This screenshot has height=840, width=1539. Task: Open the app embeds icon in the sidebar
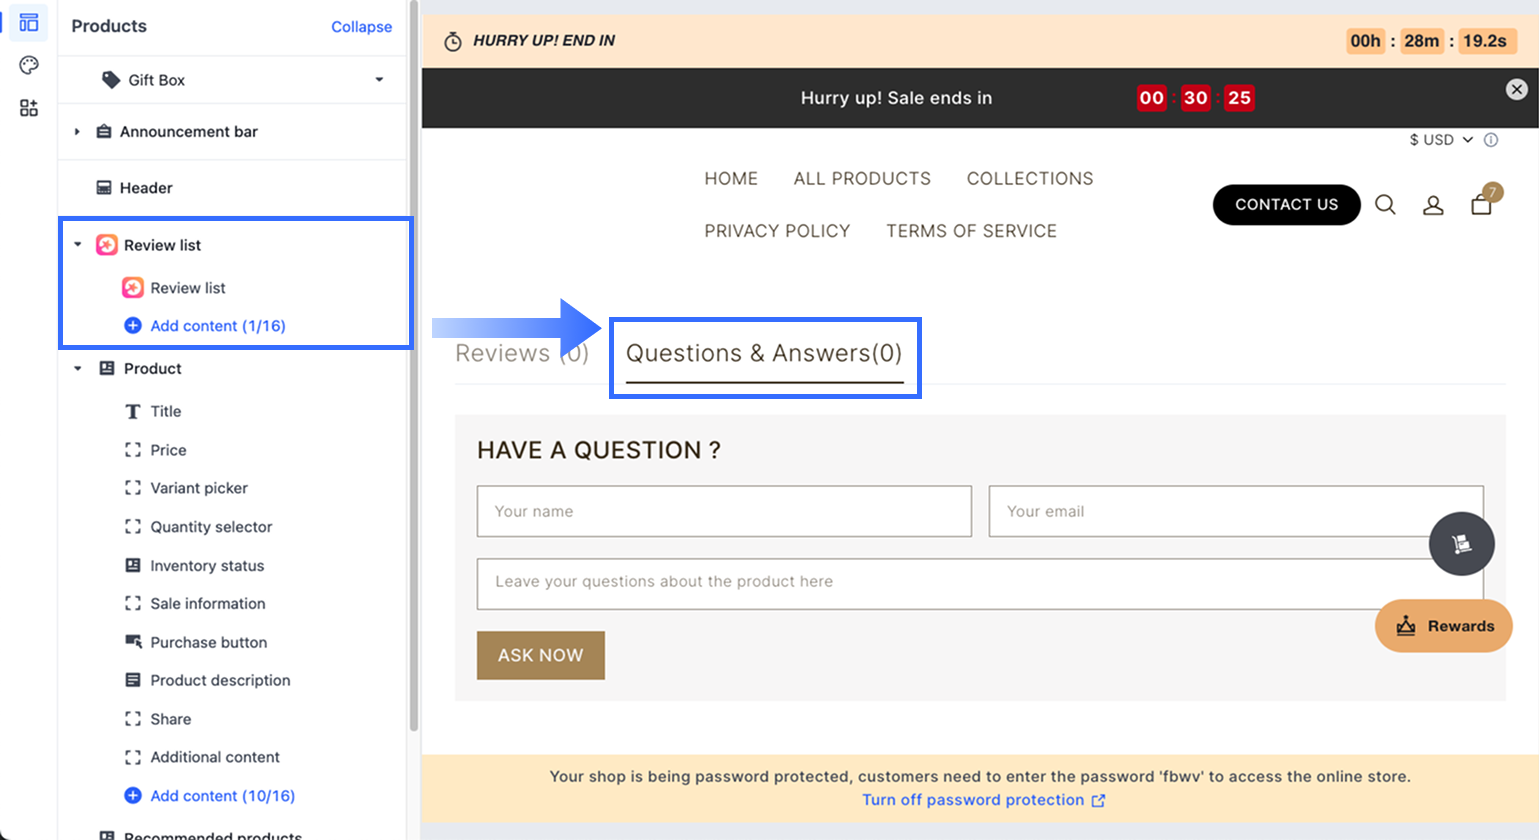coord(28,103)
